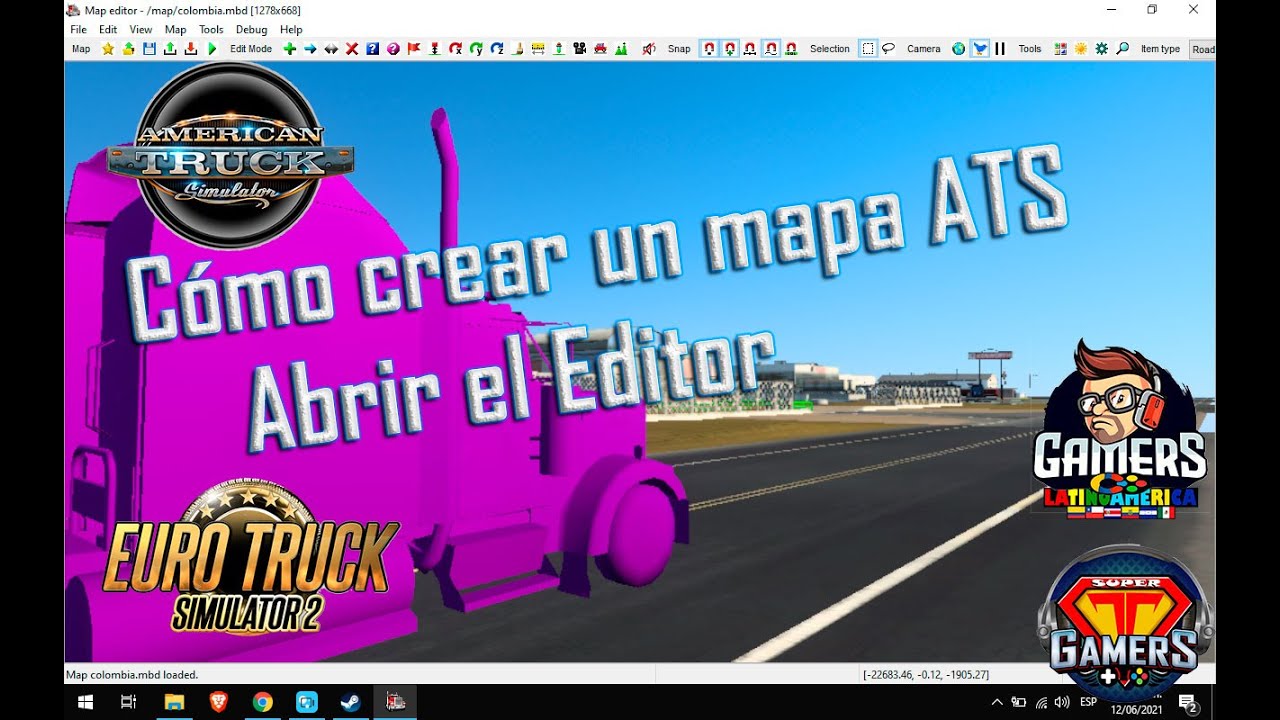The width and height of the screenshot is (1280, 720).
Task: Toggle the third snap magnet option
Action: tap(750, 48)
